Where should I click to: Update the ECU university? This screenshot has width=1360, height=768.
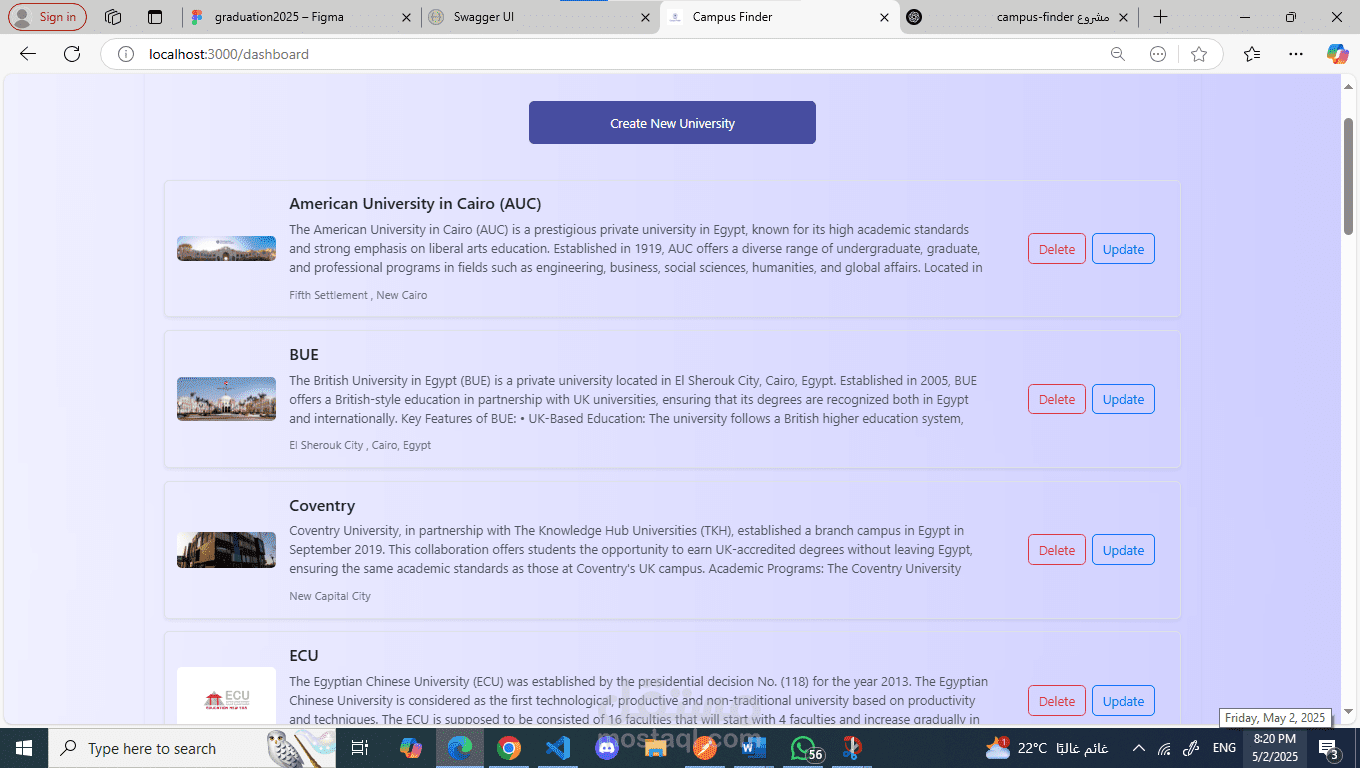pyautogui.click(x=1123, y=701)
